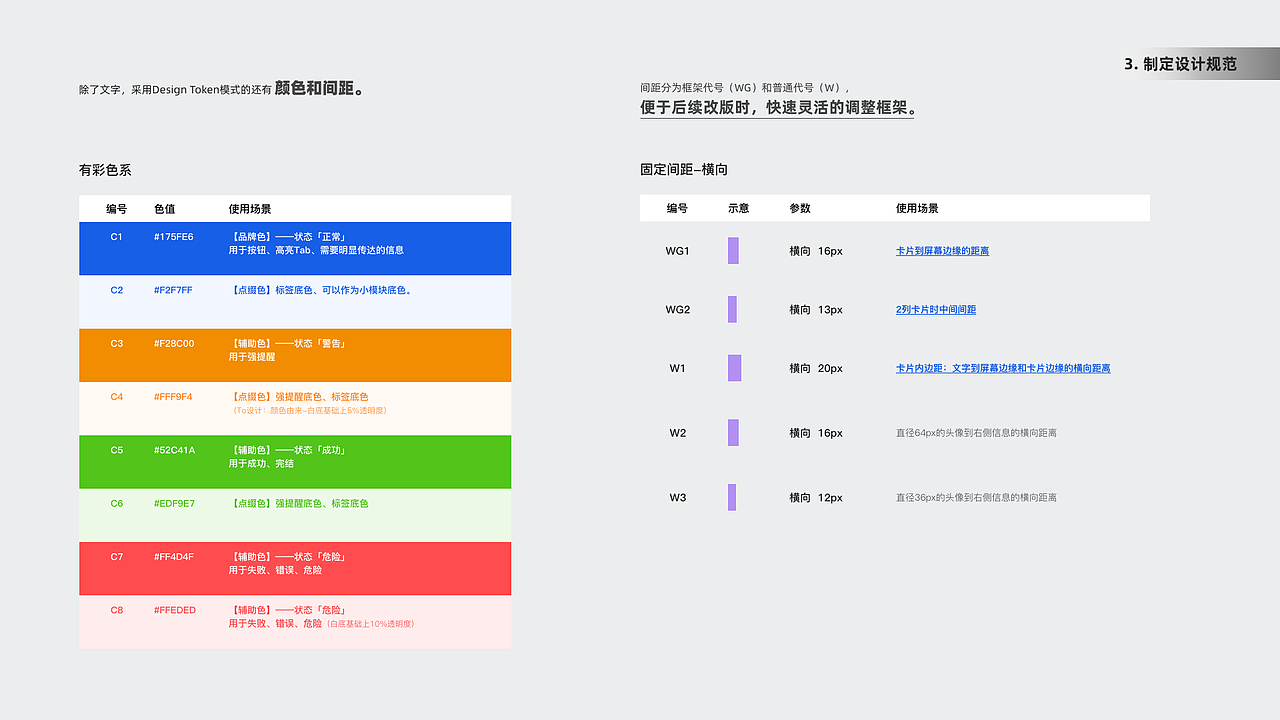Click the heading 3. 制定设计规范
This screenshot has height=720, width=1280.
tap(1180, 64)
